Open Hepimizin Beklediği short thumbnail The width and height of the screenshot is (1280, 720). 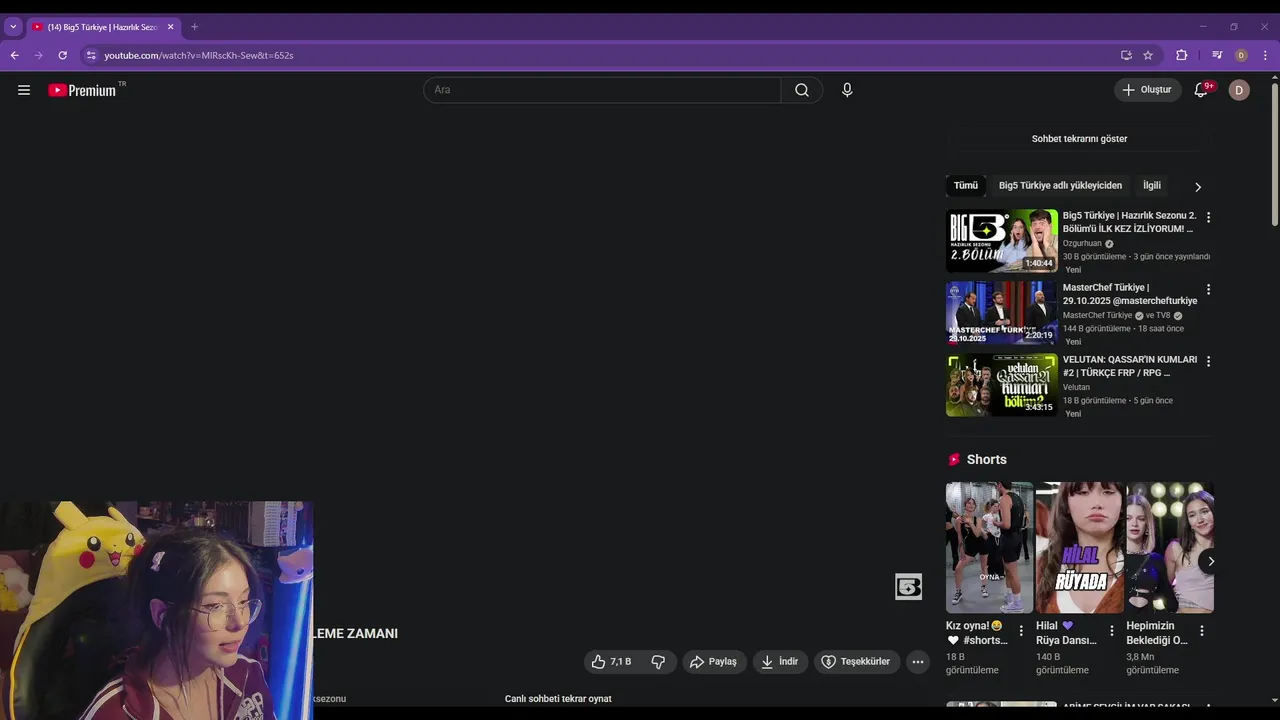coord(1170,548)
